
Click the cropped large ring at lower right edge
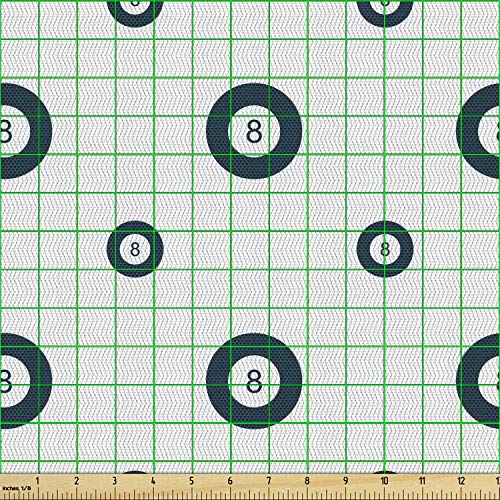[478, 381]
